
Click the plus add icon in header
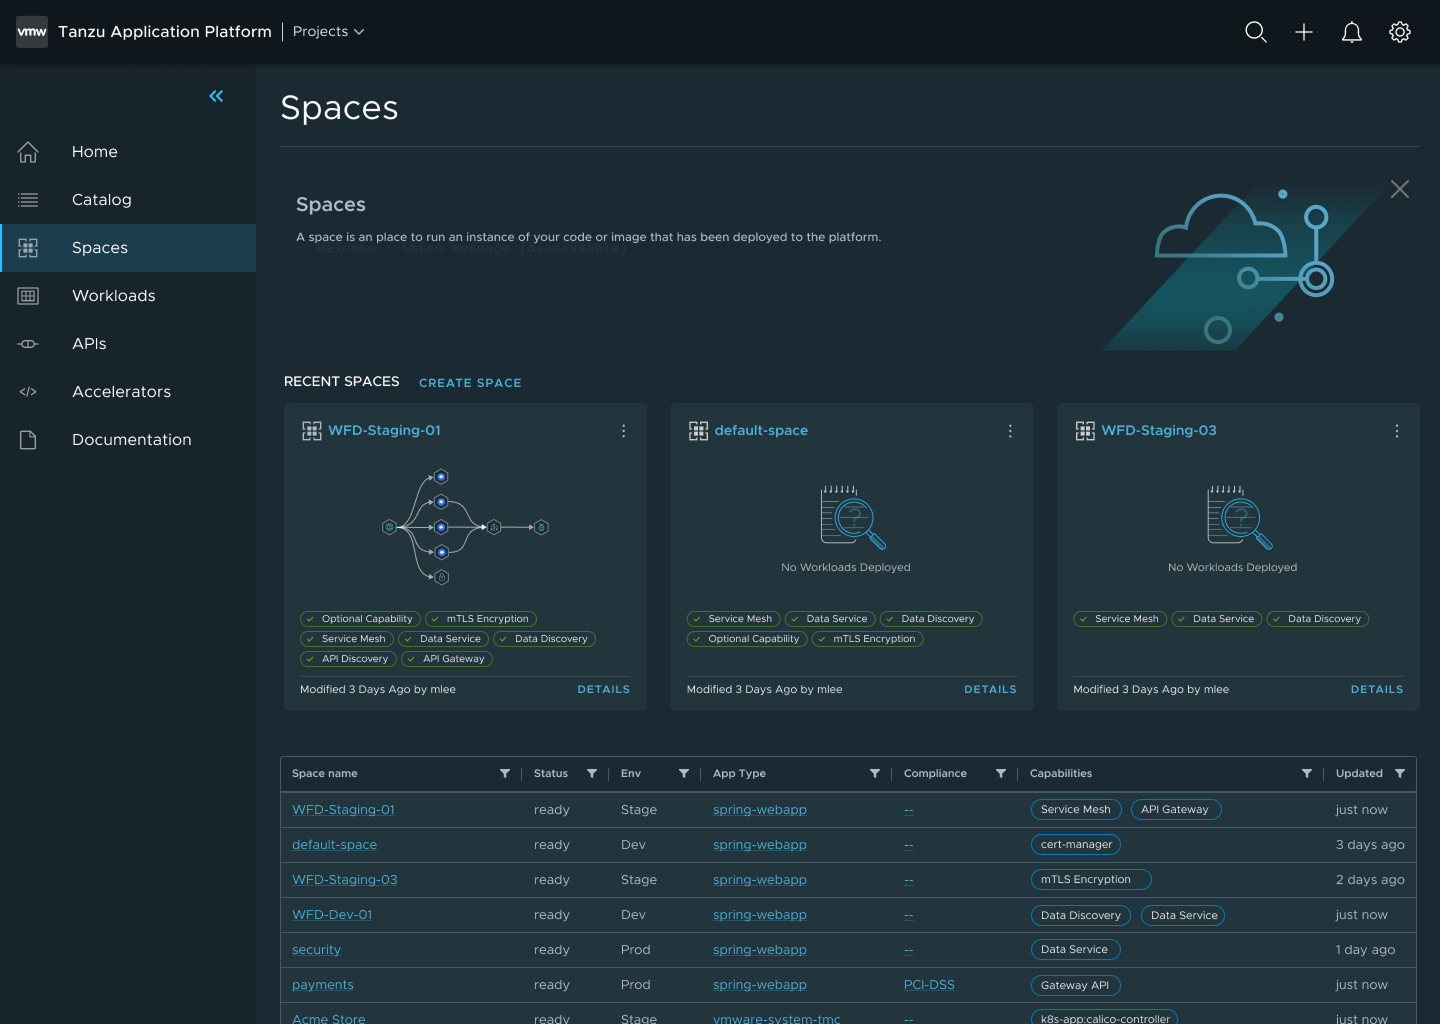coord(1304,32)
